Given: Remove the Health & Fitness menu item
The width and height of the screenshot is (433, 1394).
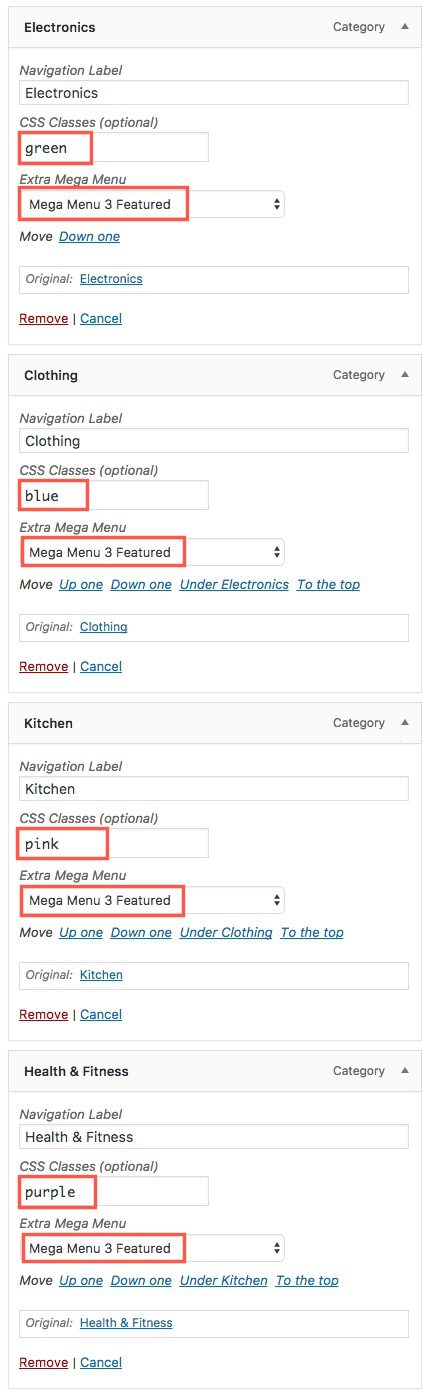Looking at the screenshot, I should click(43, 1363).
